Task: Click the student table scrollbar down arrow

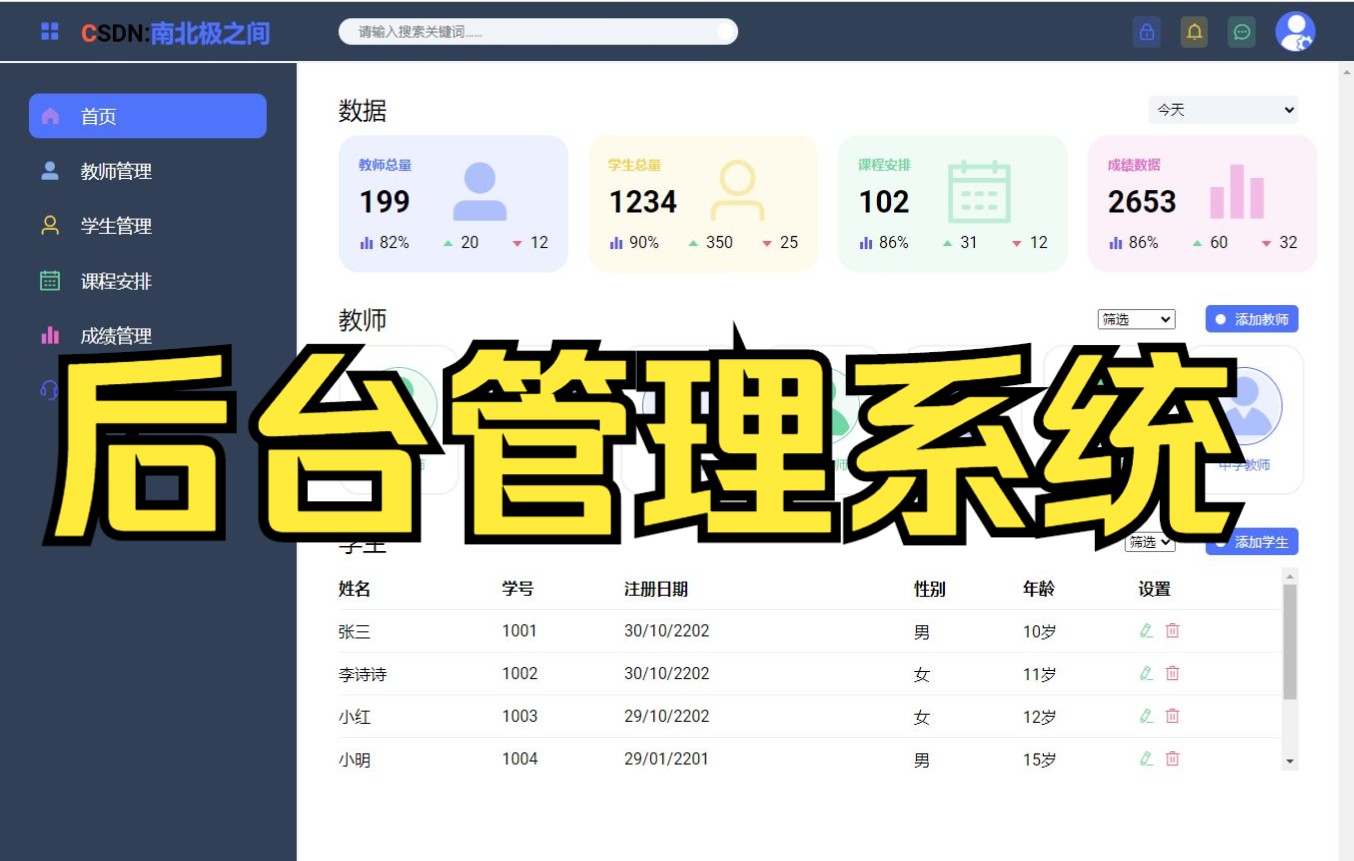Action: pos(1290,762)
